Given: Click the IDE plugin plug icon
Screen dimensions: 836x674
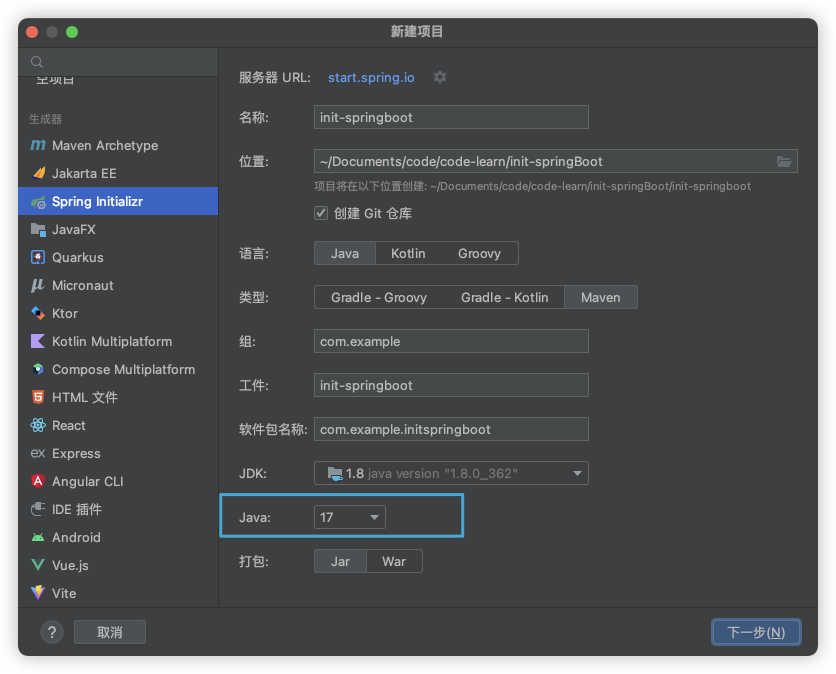Looking at the screenshot, I should point(38,509).
